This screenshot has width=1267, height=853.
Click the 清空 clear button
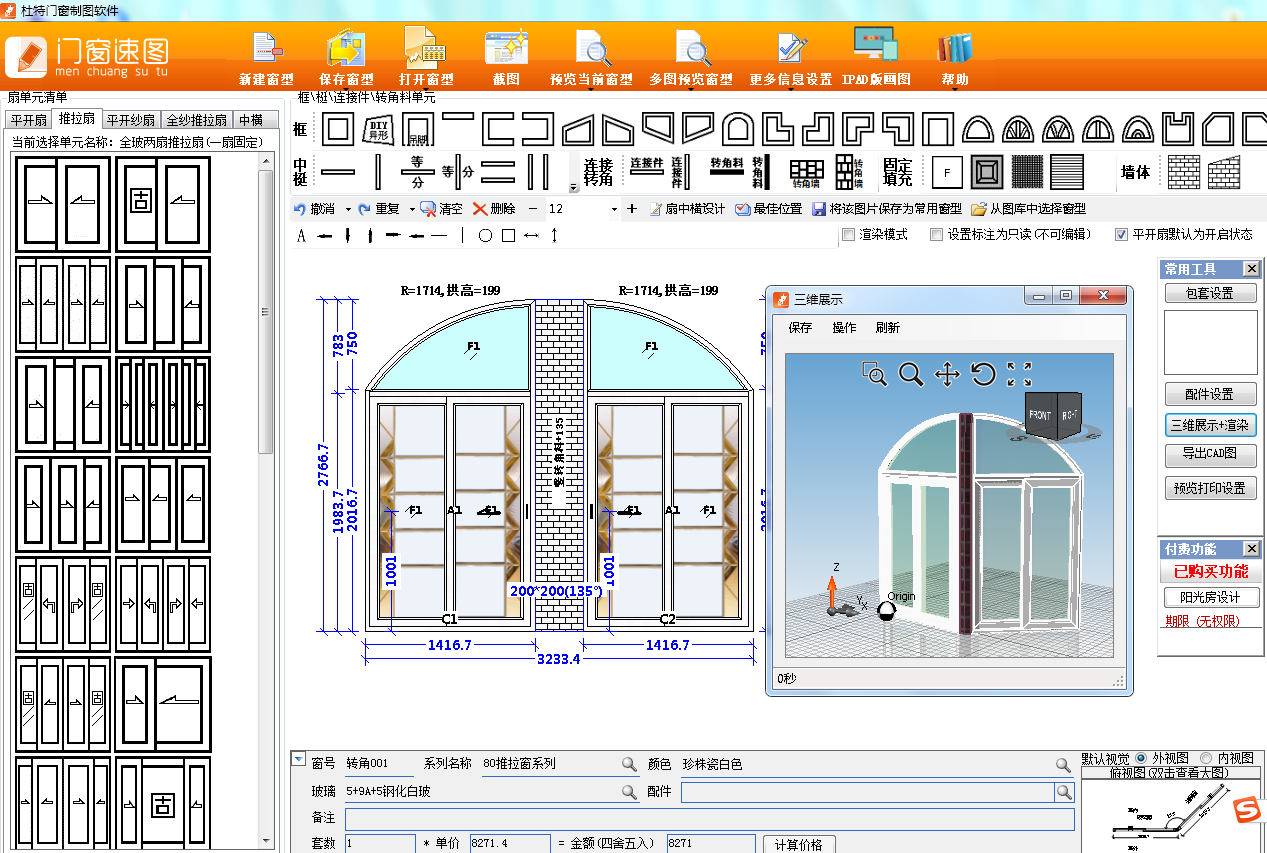point(441,209)
